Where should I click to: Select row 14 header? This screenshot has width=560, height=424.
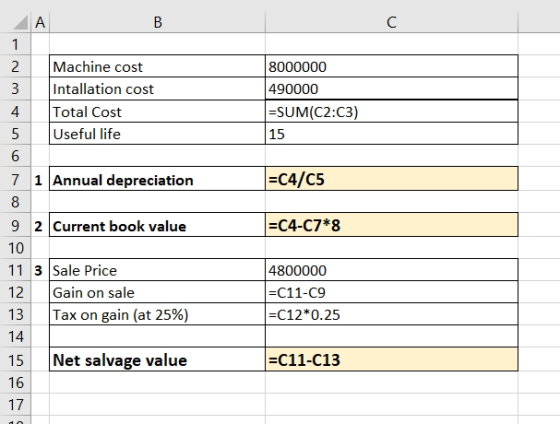(x=15, y=336)
